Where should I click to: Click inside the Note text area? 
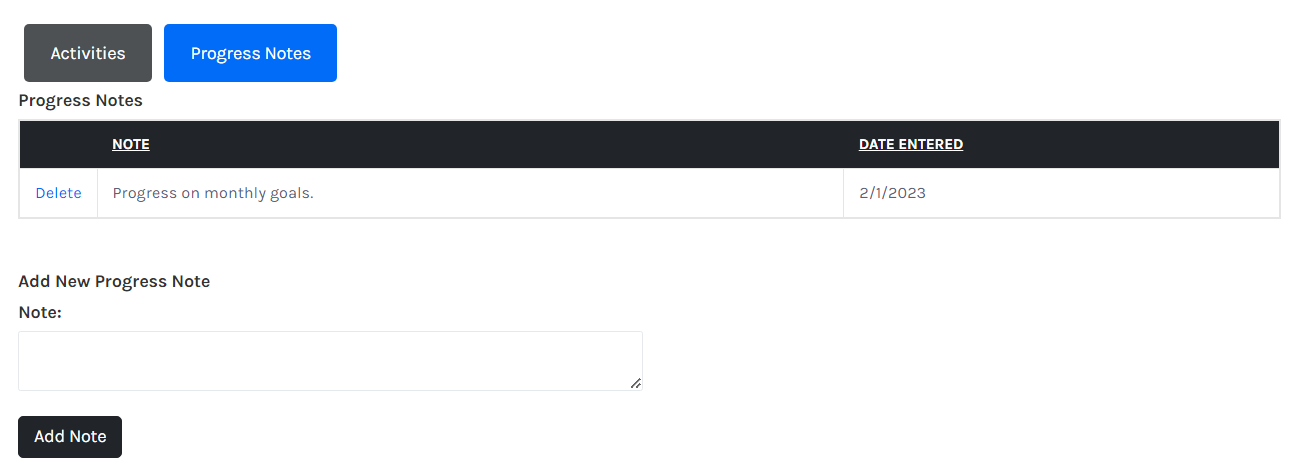(x=330, y=361)
